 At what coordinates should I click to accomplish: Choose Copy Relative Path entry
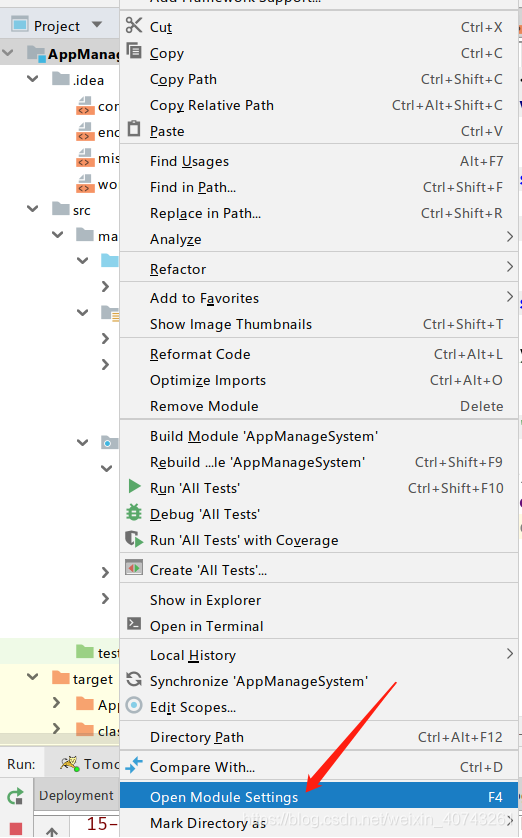tap(319, 105)
